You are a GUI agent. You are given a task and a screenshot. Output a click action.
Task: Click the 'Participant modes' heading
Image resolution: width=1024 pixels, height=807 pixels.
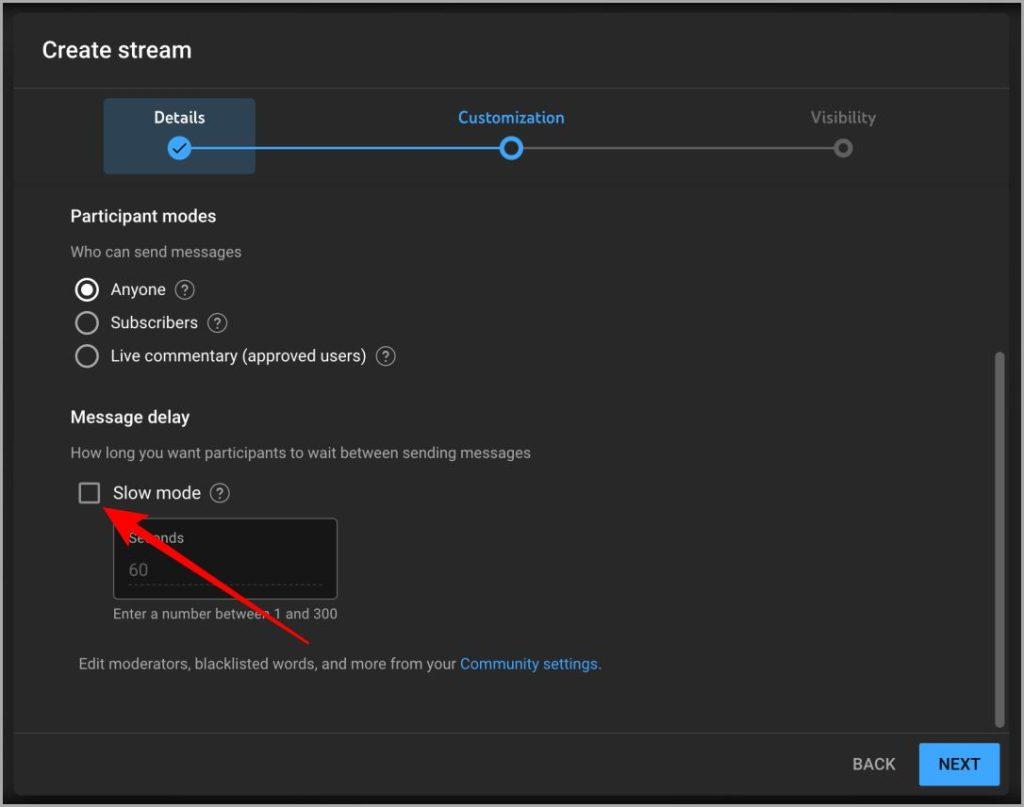point(143,217)
